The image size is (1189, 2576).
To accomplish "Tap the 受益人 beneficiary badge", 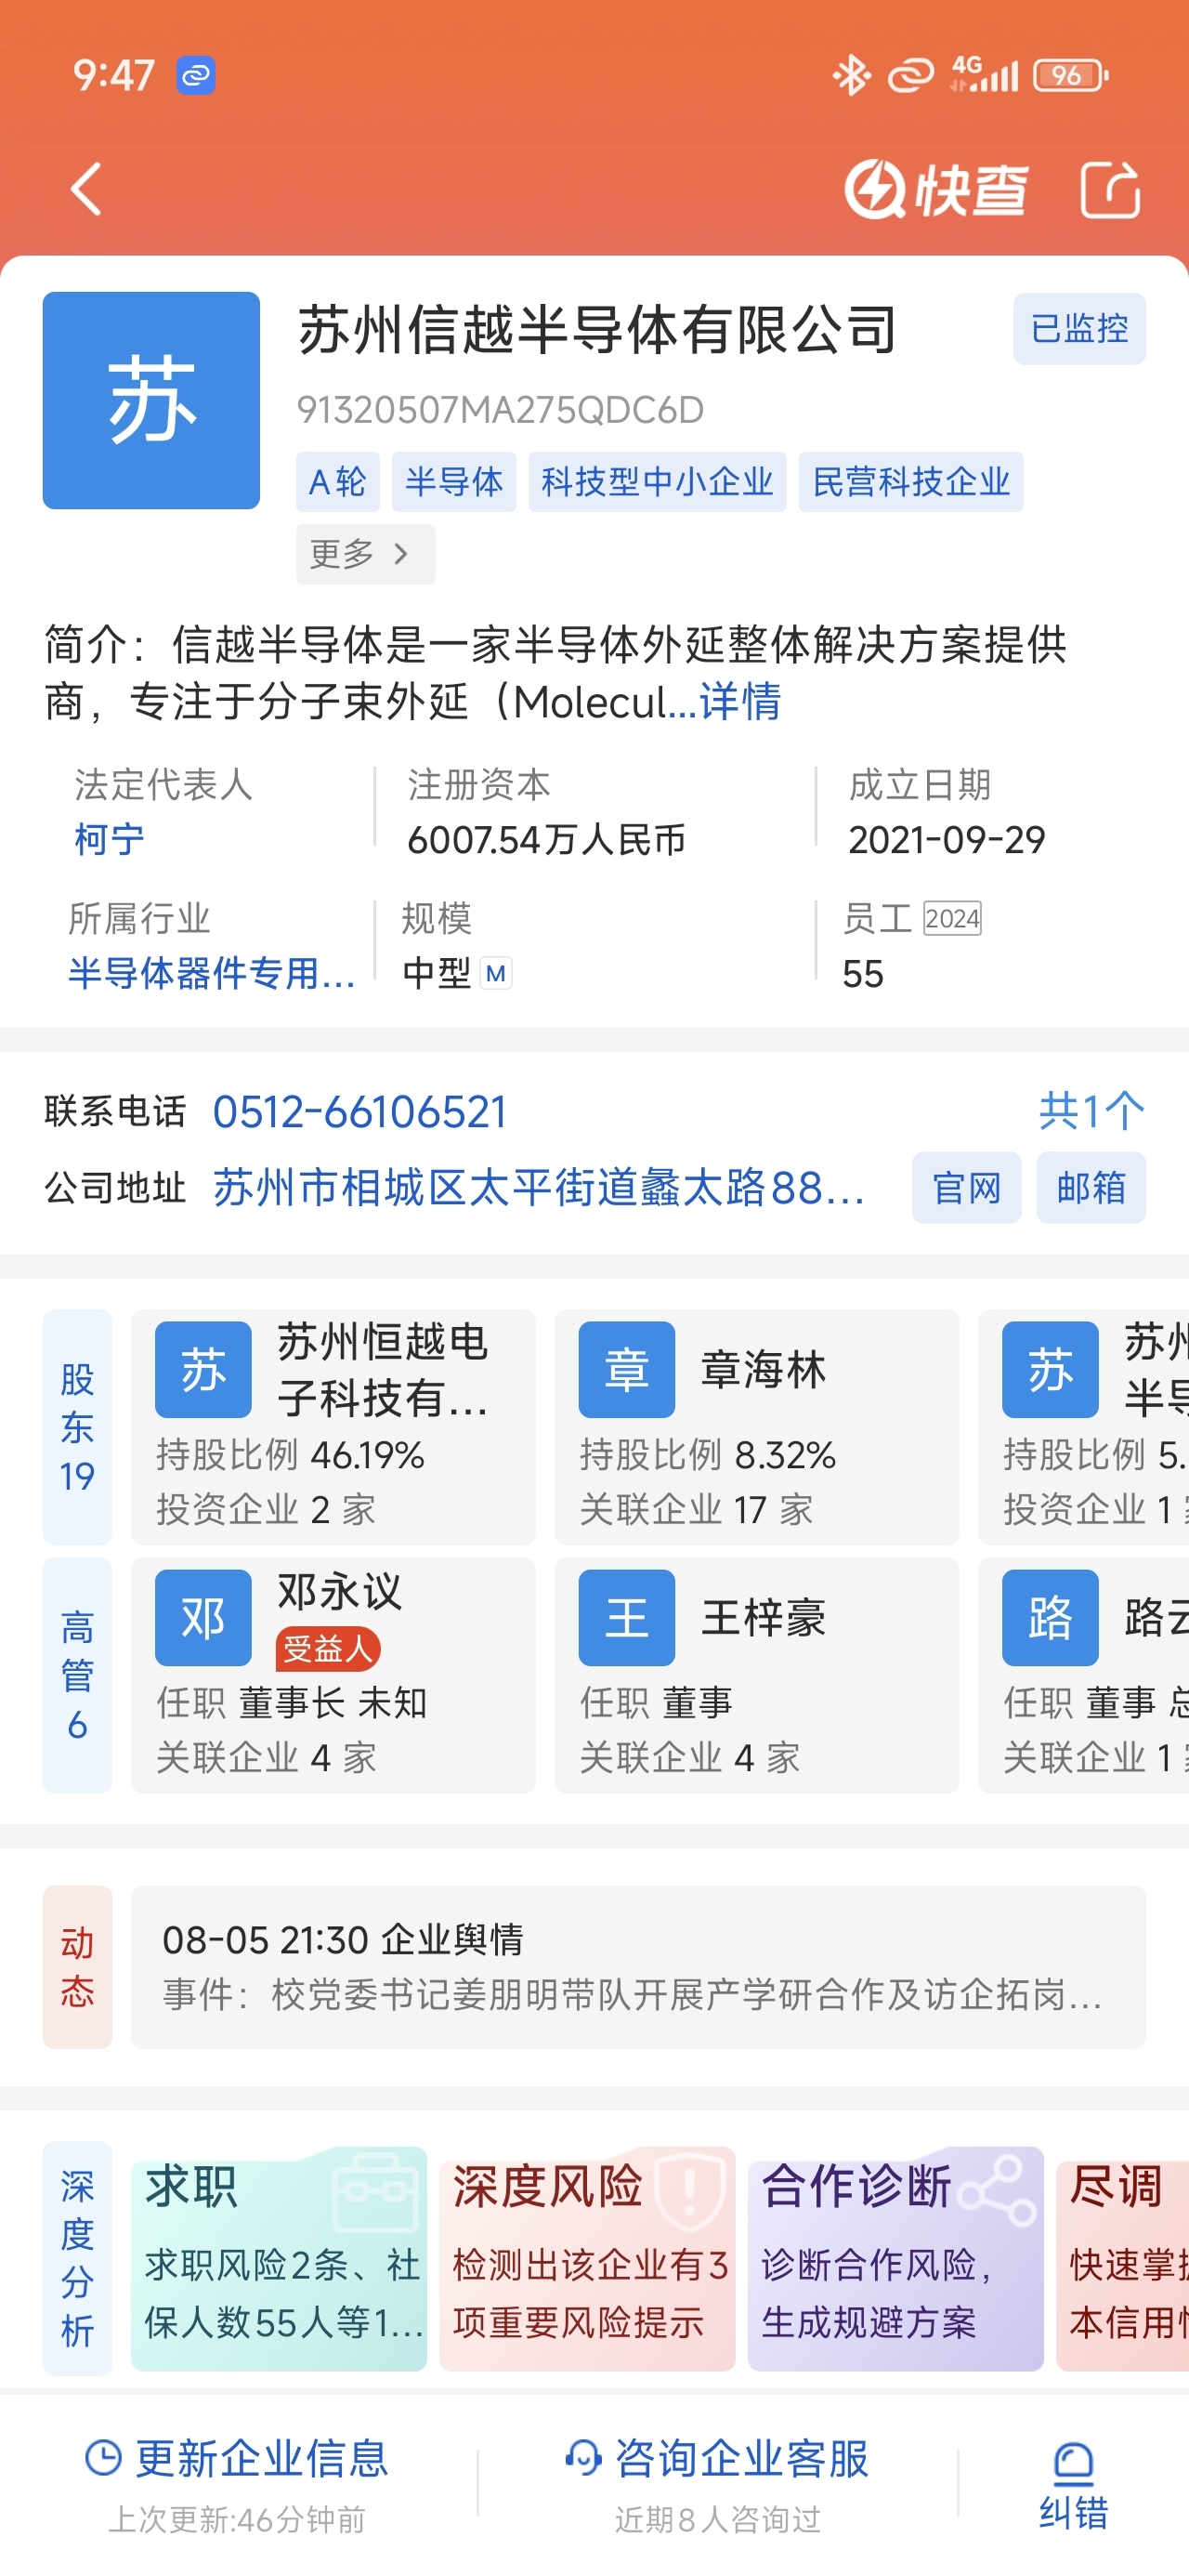I will (x=328, y=1648).
